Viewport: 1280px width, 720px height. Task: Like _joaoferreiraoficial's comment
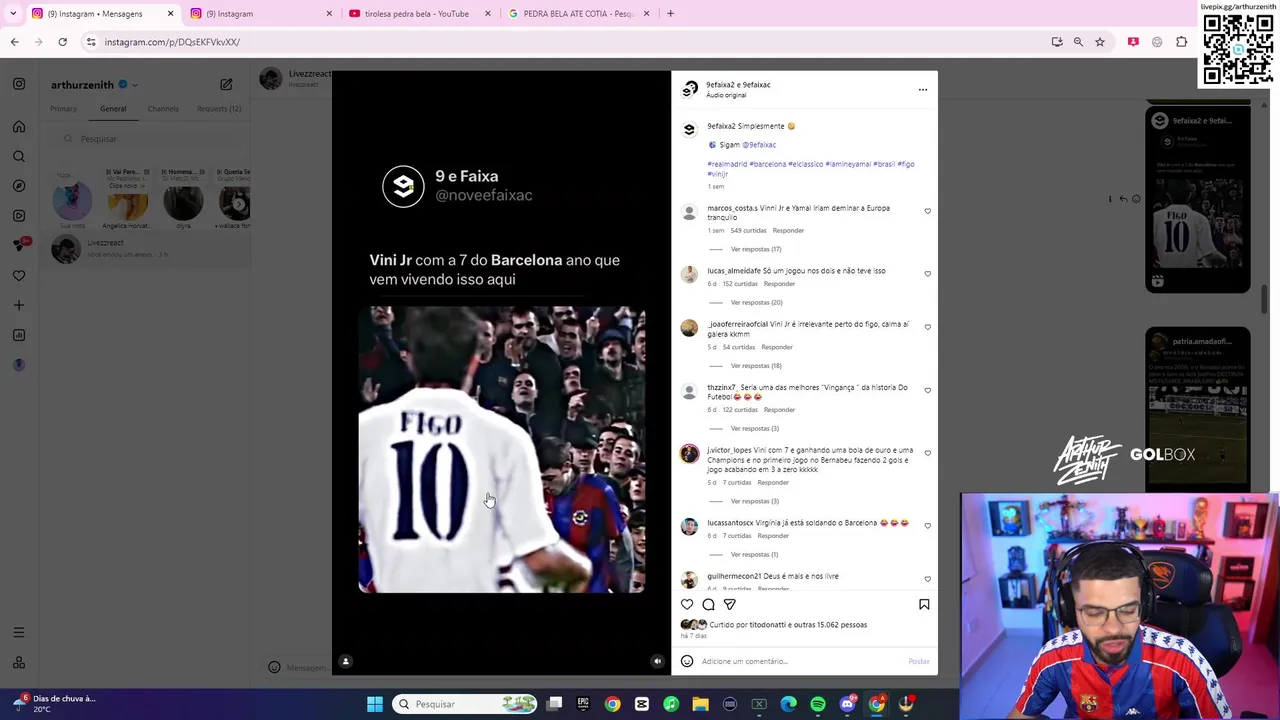(x=927, y=327)
